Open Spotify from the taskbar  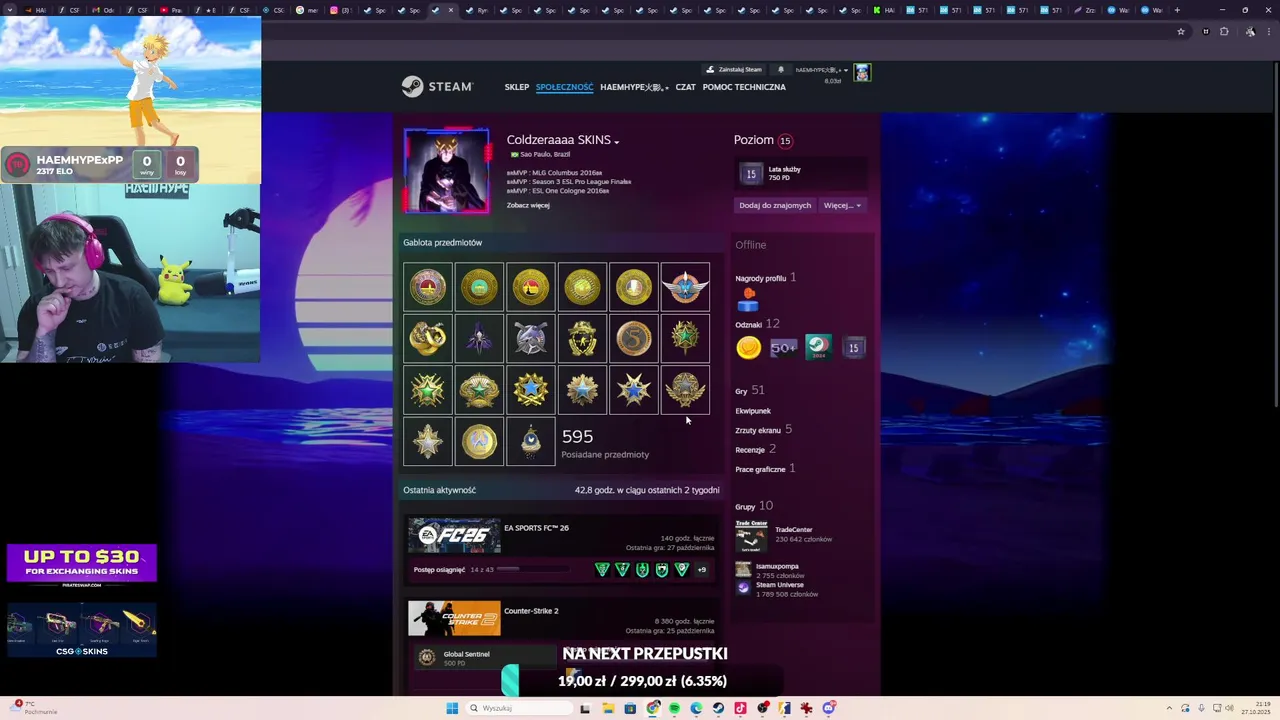pyautogui.click(x=674, y=709)
